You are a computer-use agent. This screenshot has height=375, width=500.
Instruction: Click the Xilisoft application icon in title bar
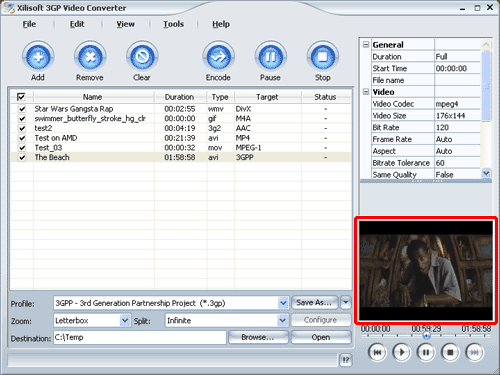click(x=9, y=8)
